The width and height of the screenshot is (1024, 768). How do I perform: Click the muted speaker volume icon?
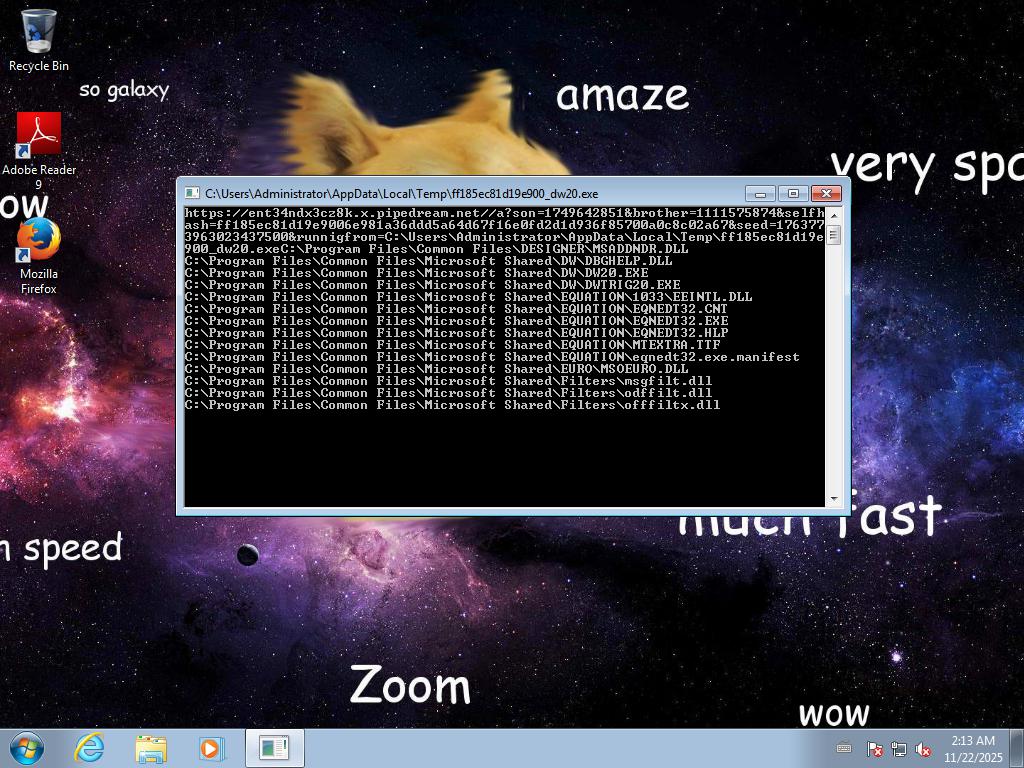[924, 748]
